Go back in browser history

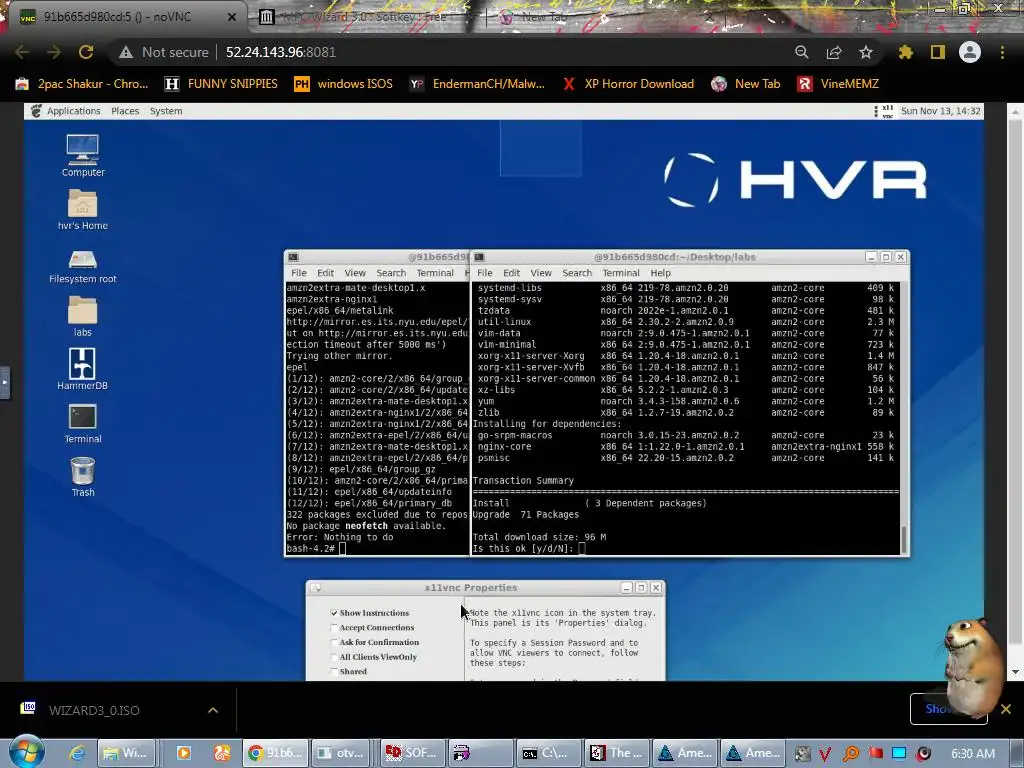22,52
